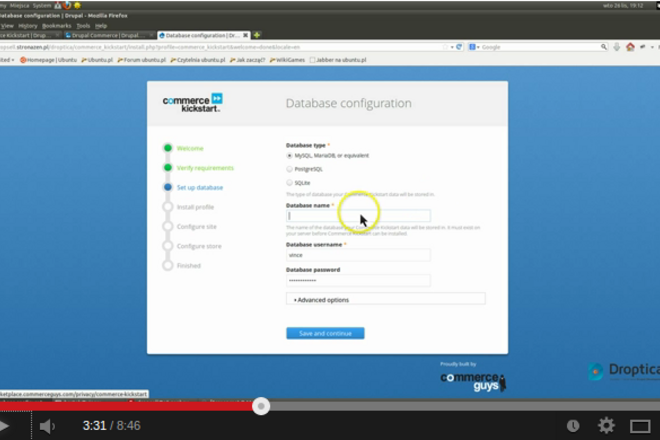Click the clock in the top panel
This screenshot has height=440, width=660.
(623, 5)
